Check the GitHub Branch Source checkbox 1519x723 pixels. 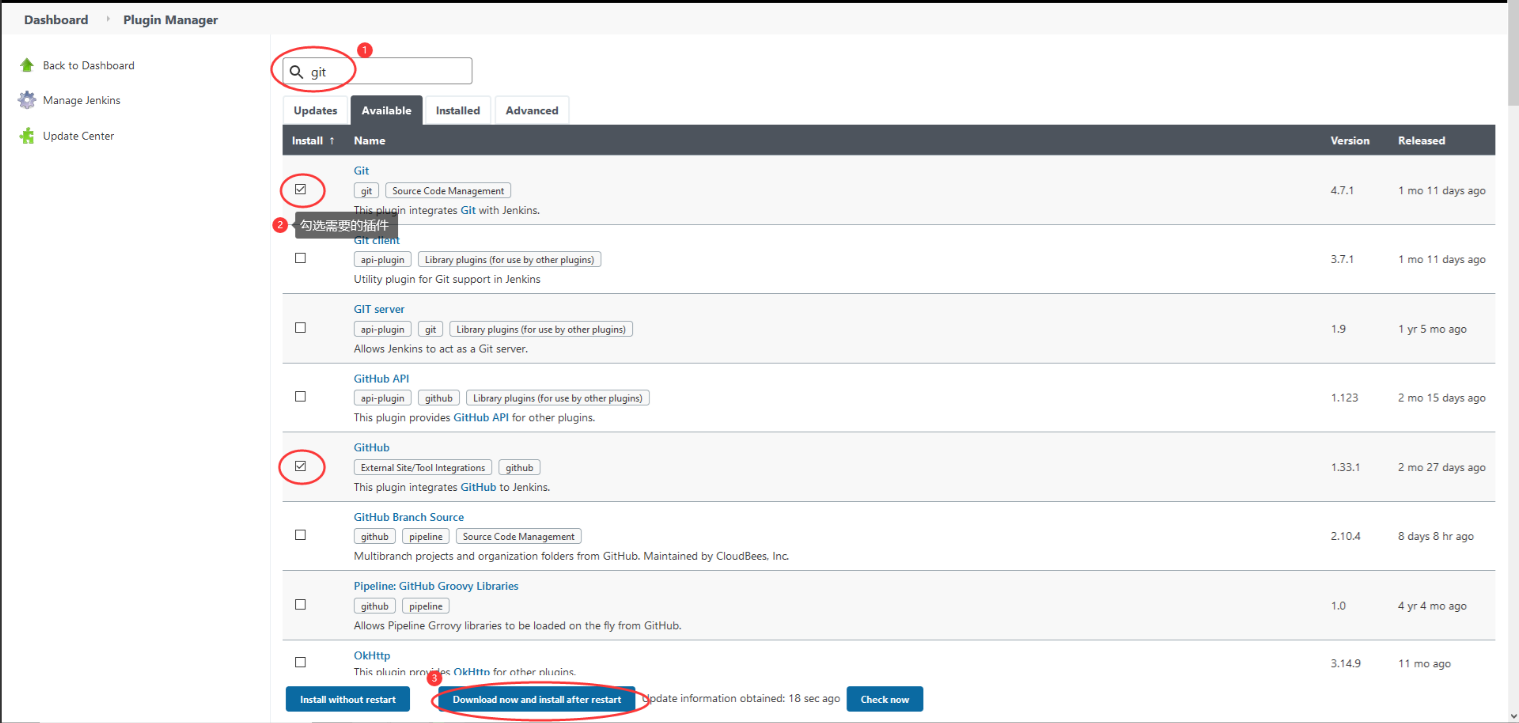pos(300,535)
